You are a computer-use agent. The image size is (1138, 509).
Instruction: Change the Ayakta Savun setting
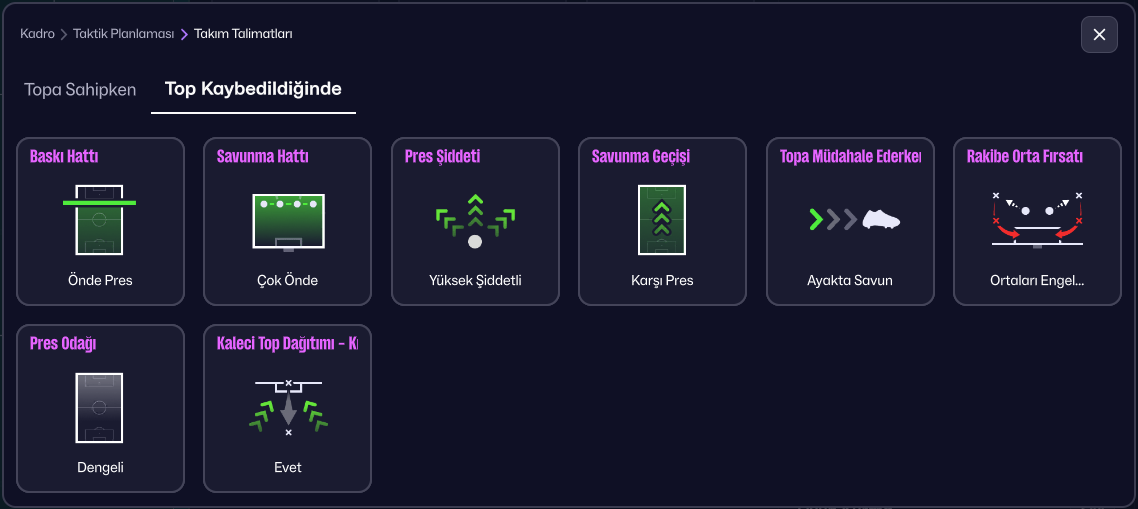tap(850, 280)
